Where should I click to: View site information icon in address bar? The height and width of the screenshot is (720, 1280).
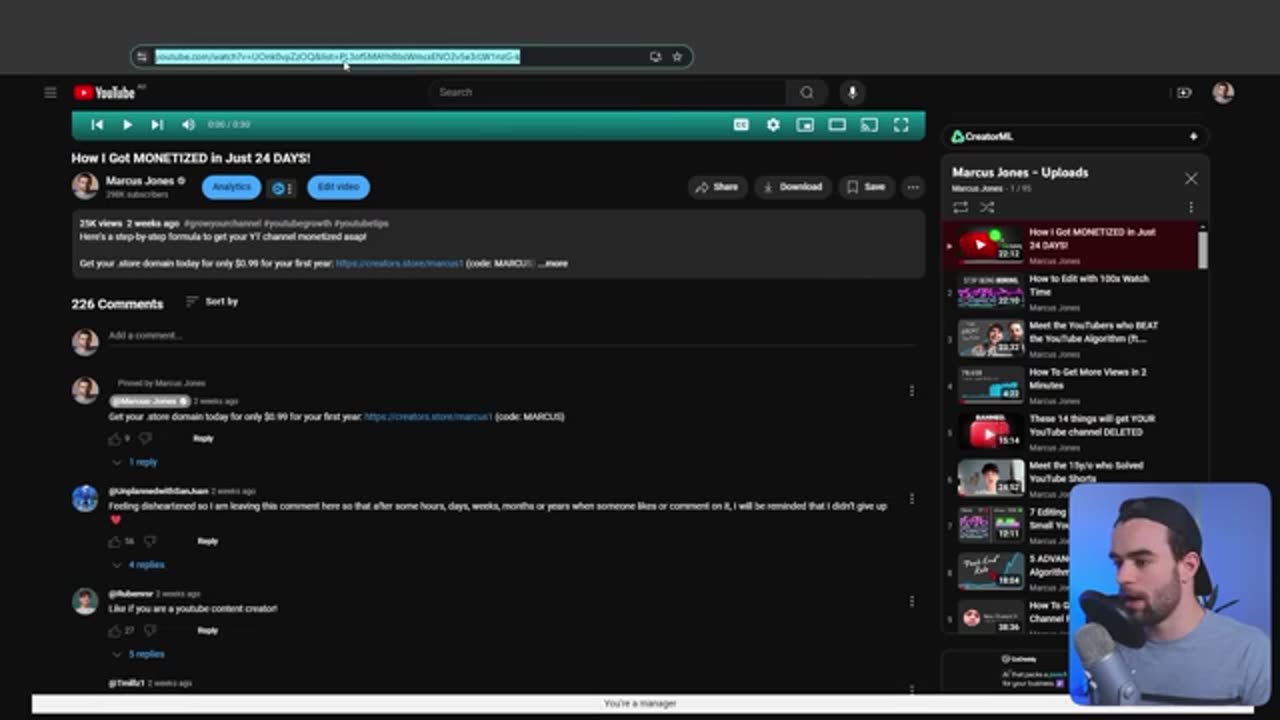142,57
